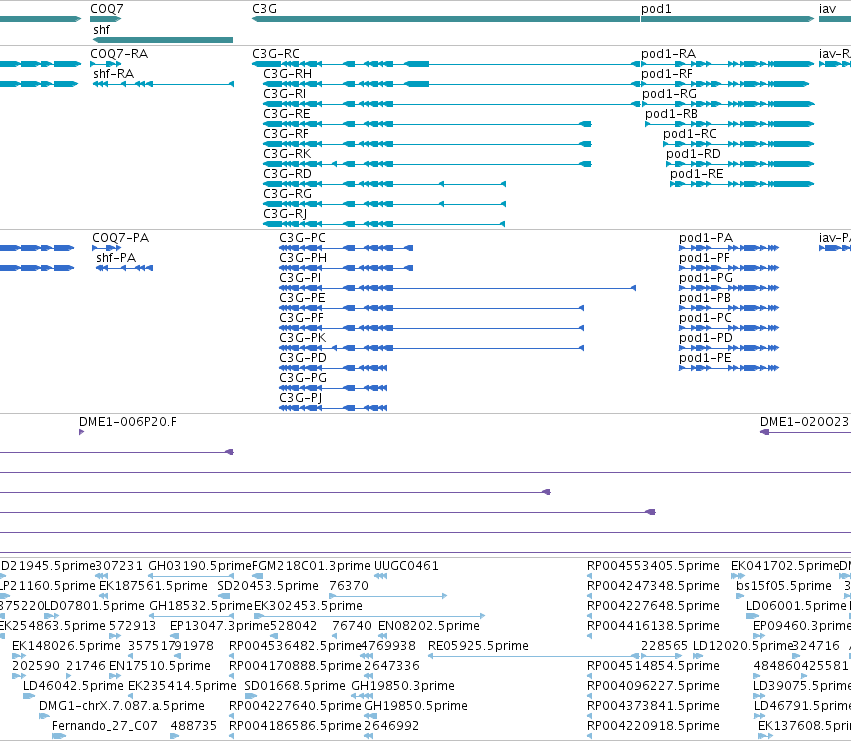
Task: Open EST Fernando_27_C07
Action: click(x=105, y=726)
